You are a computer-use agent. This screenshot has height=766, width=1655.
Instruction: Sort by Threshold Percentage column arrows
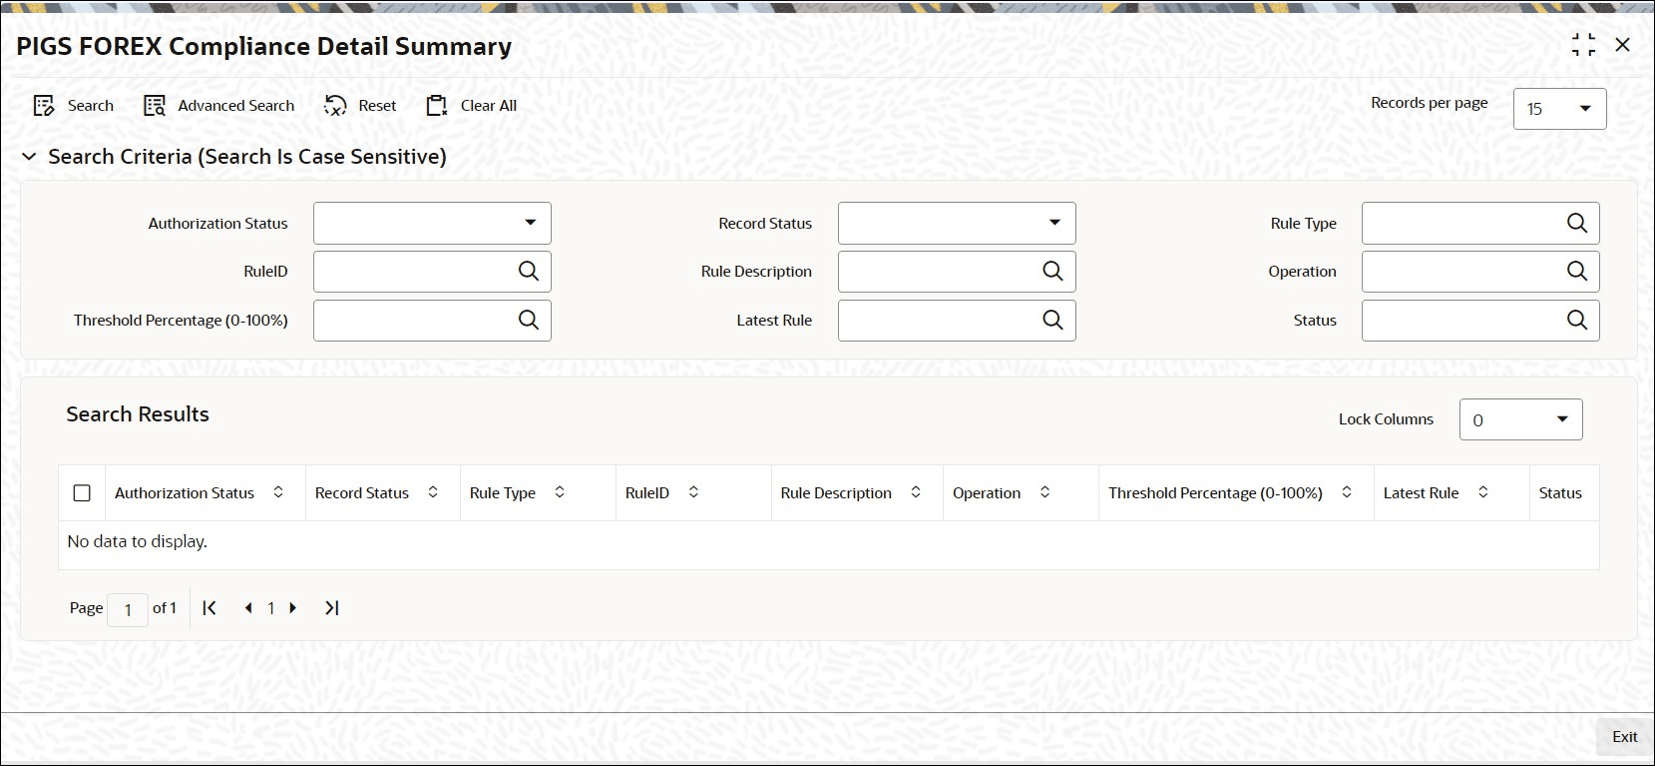pos(1347,492)
